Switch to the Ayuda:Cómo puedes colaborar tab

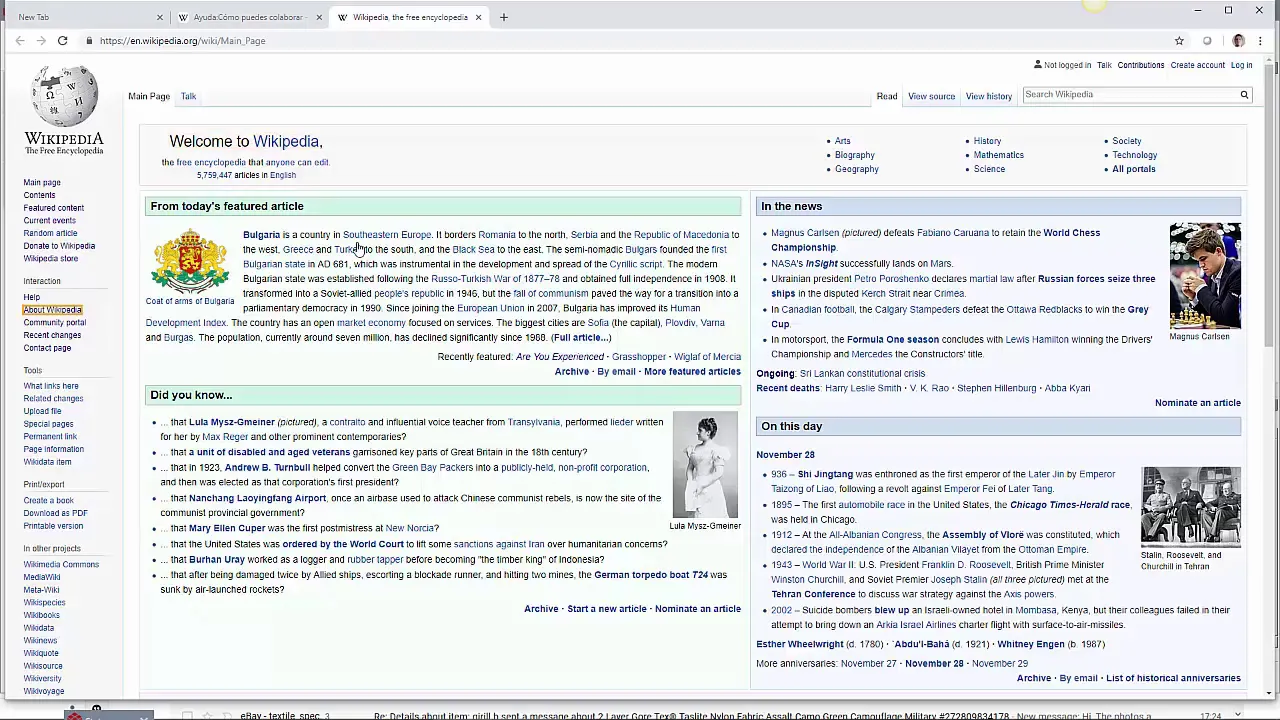(x=248, y=17)
